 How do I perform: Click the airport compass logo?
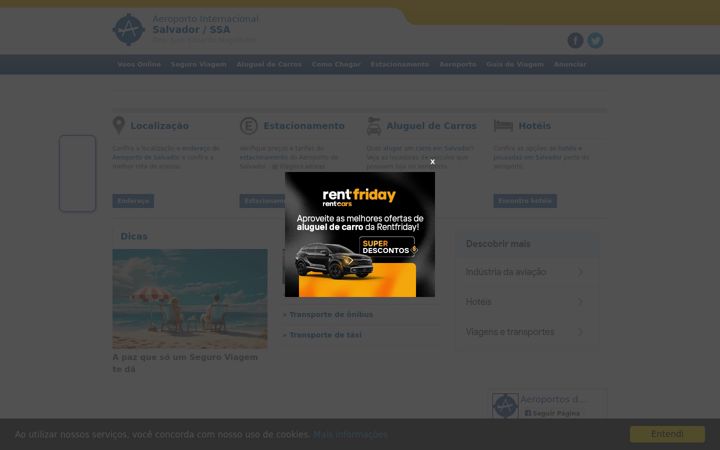(x=129, y=29)
